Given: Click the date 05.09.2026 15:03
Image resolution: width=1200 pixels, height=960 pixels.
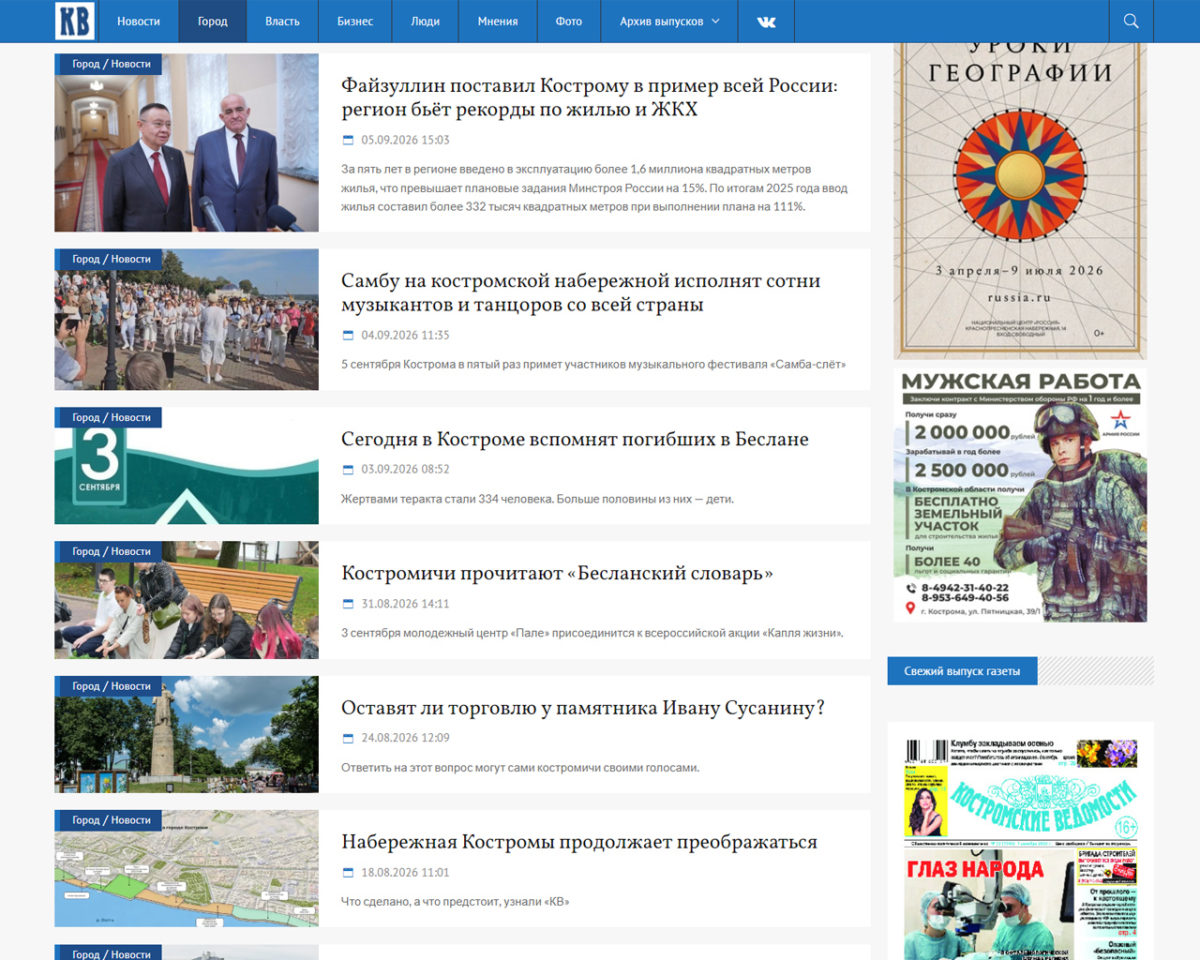Looking at the screenshot, I should tap(405, 140).
